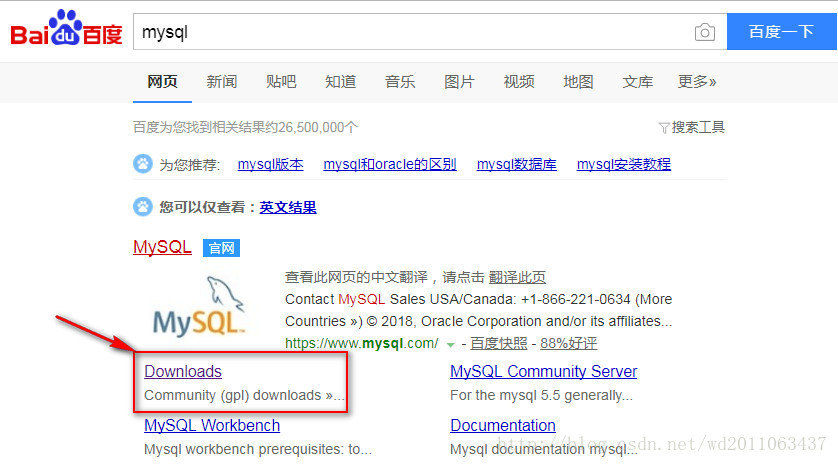
Task: Open camera image search icon
Action: pyautogui.click(x=704, y=32)
